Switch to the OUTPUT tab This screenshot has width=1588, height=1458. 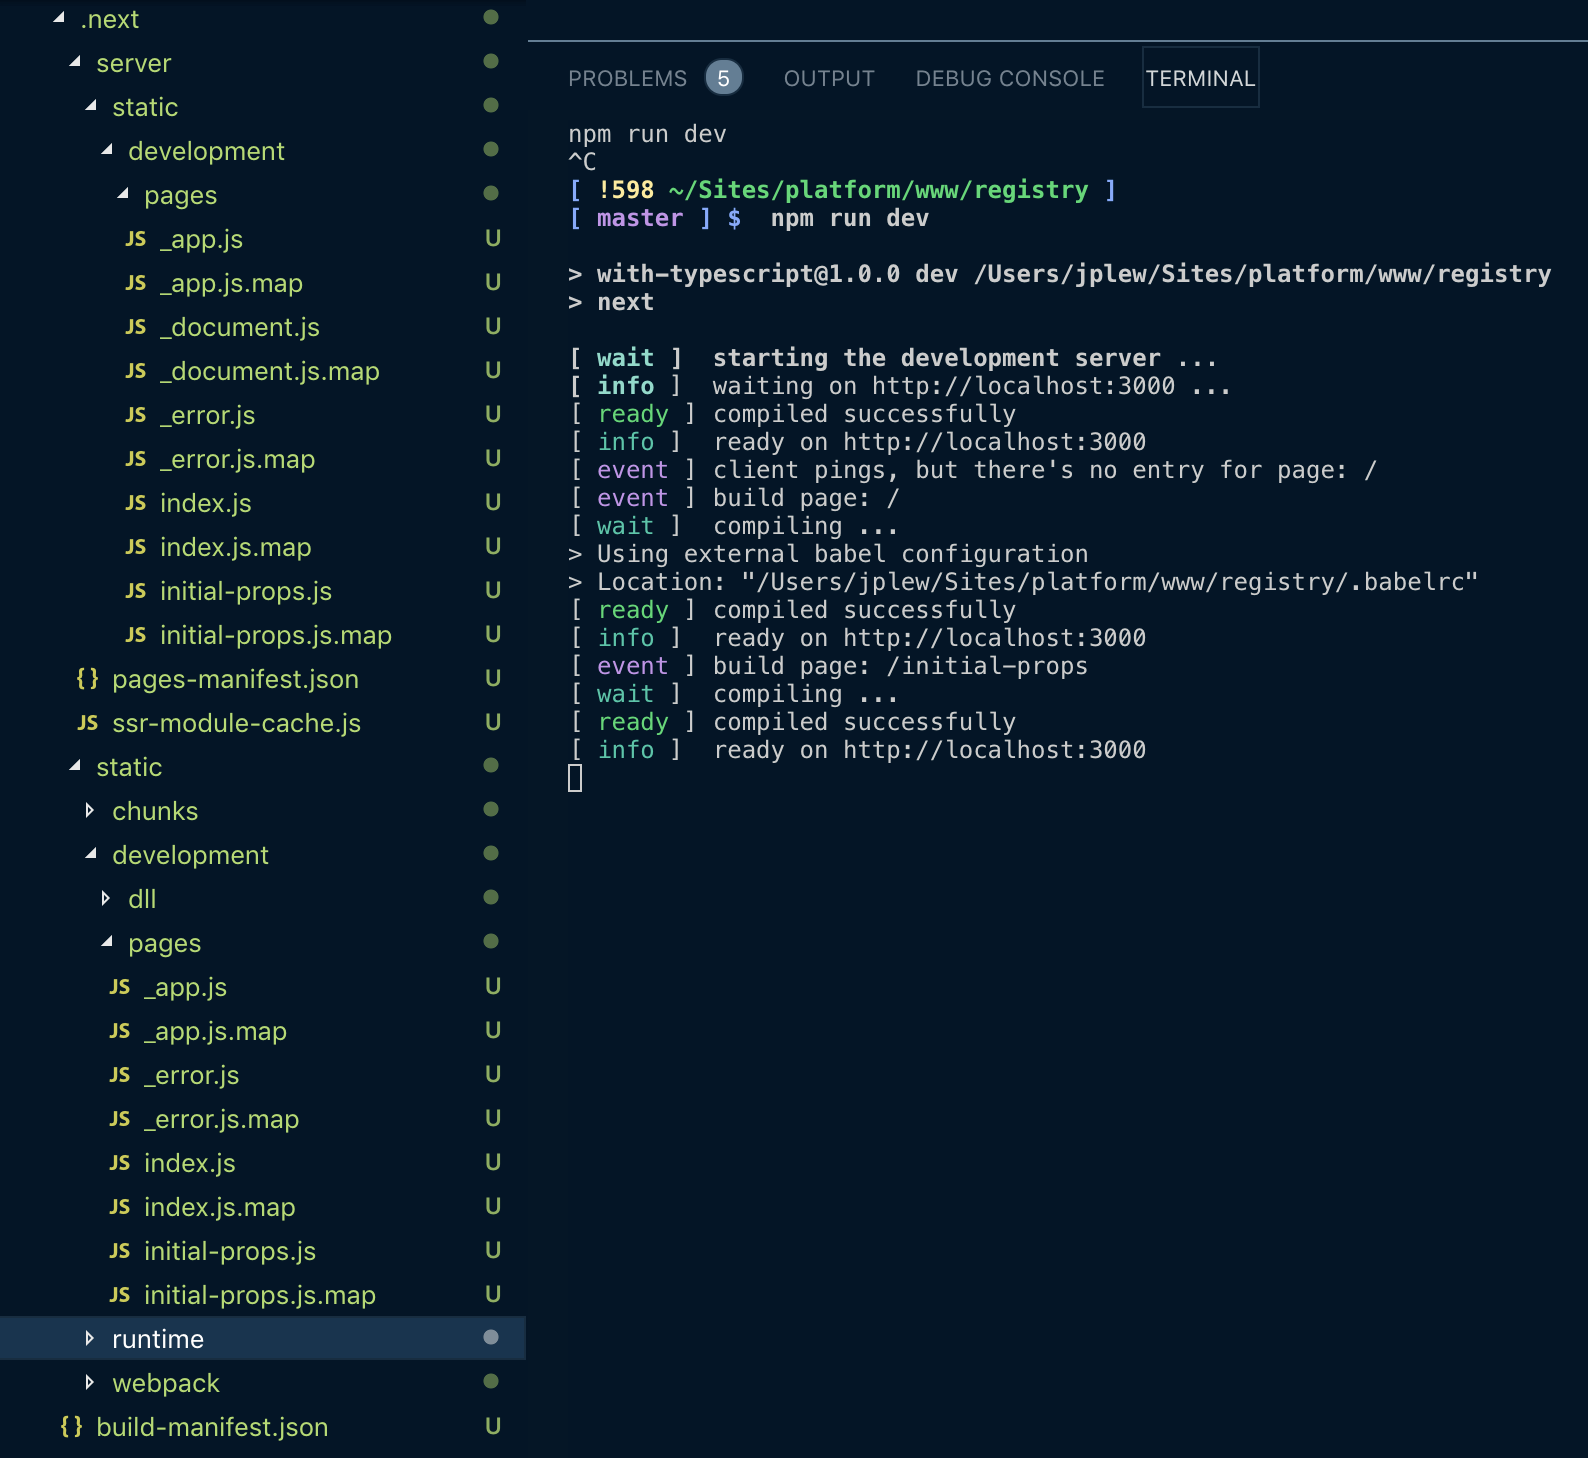tap(829, 78)
